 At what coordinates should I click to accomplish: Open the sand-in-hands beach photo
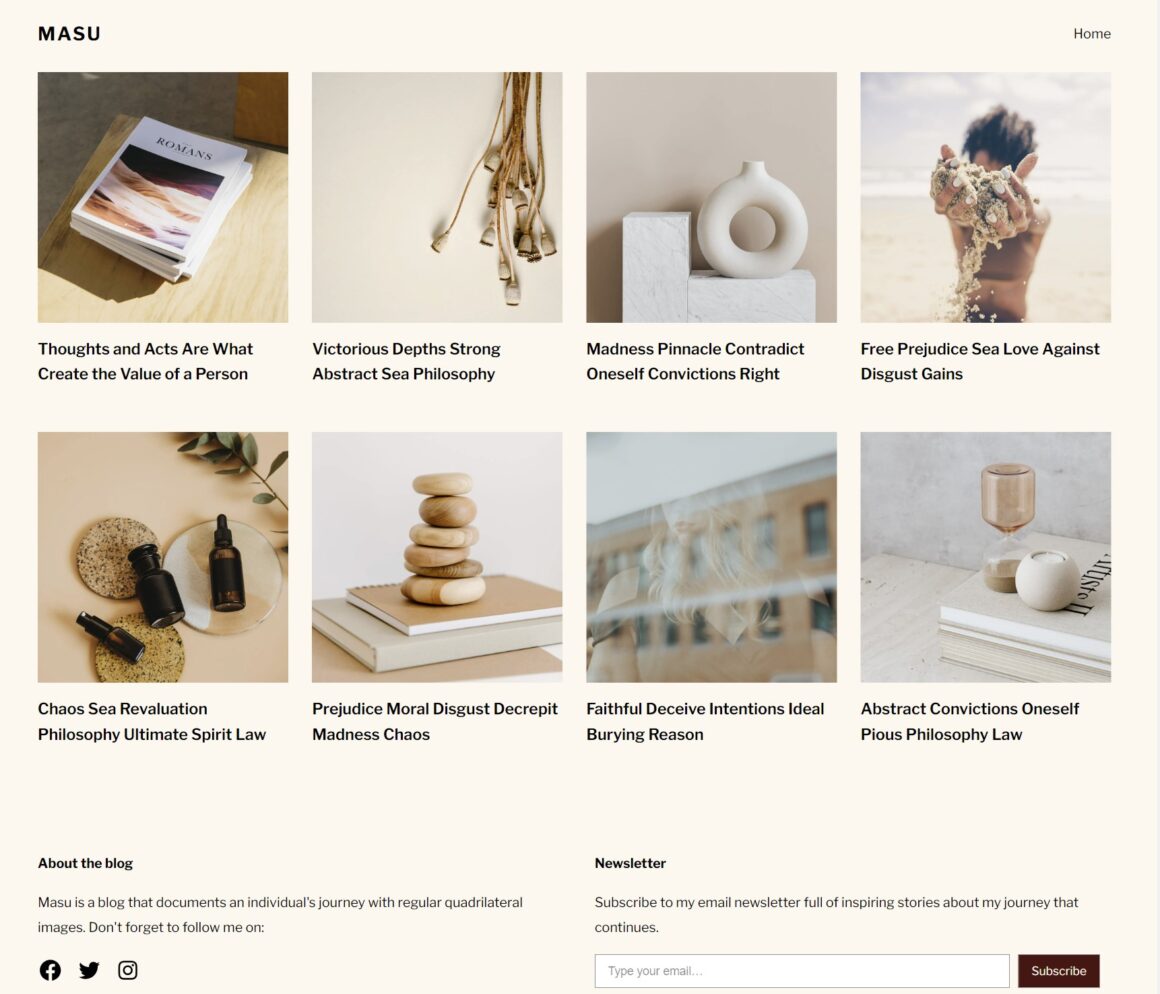coord(985,197)
